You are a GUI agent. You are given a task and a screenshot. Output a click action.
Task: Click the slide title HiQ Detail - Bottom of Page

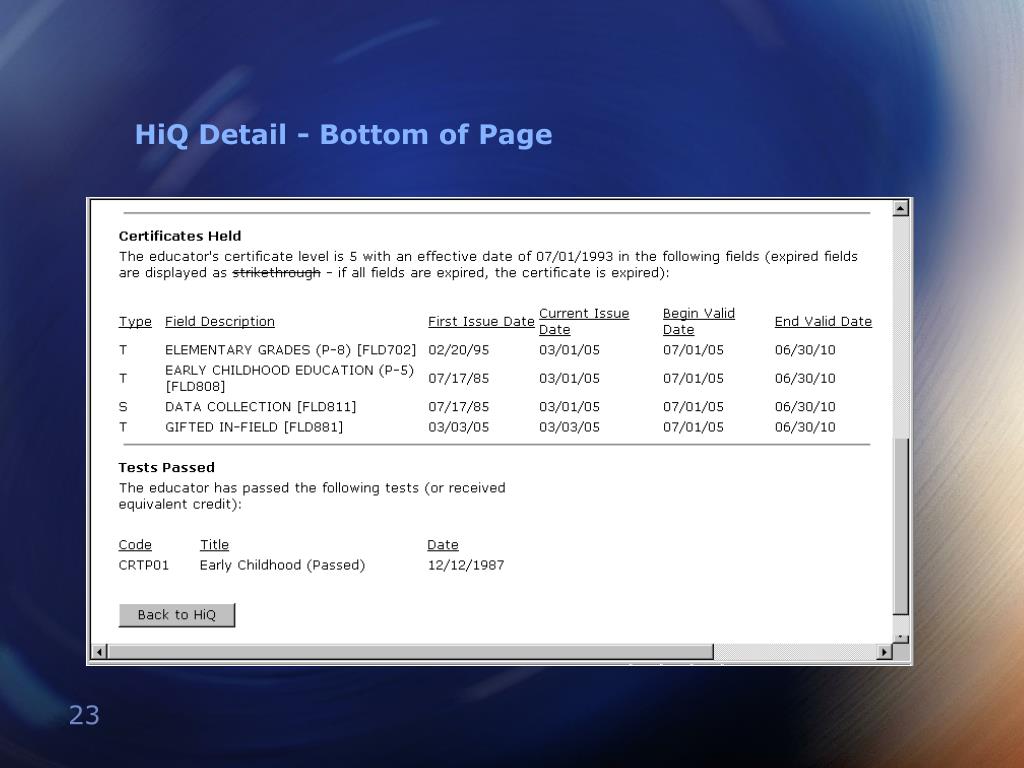coord(344,135)
